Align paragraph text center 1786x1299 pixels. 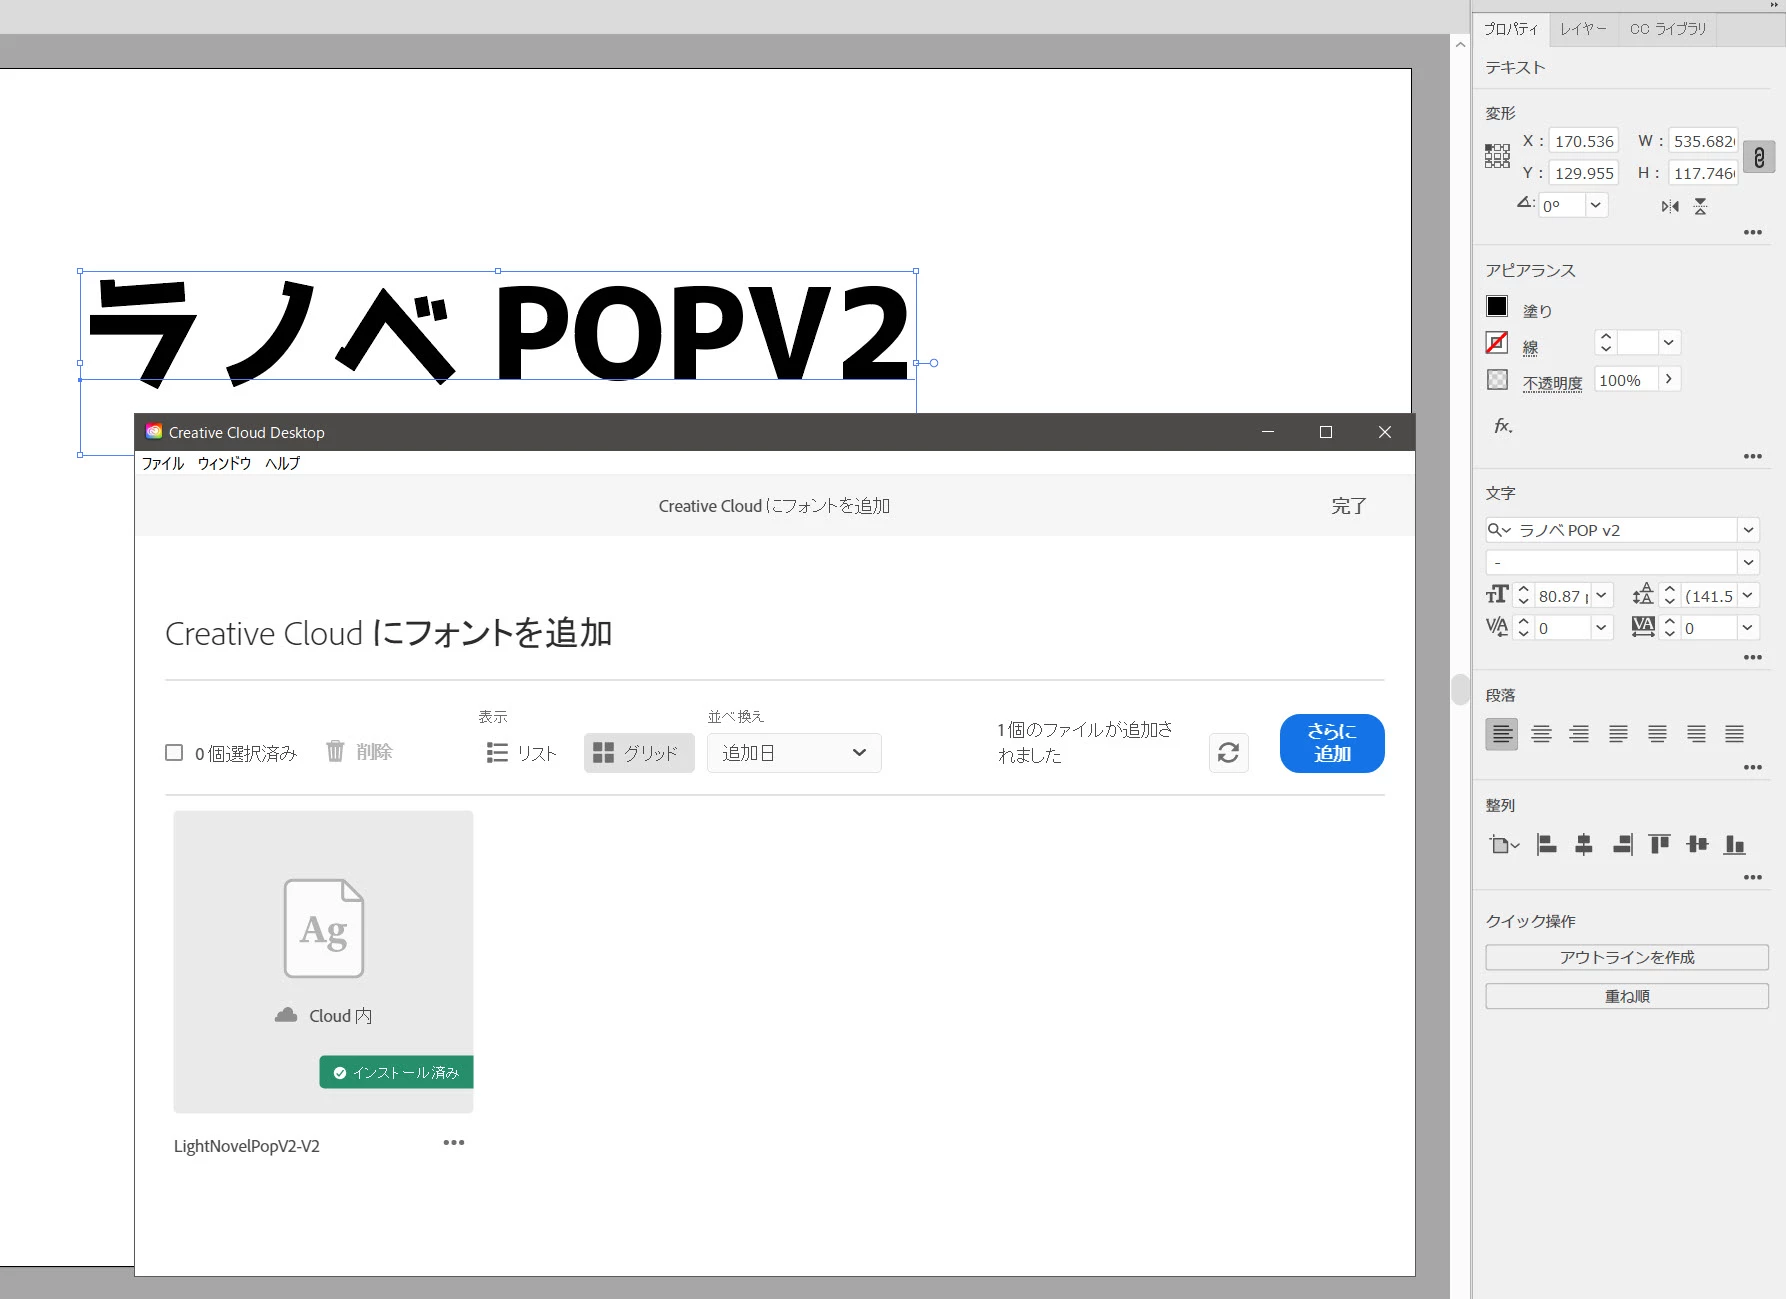click(x=1542, y=734)
